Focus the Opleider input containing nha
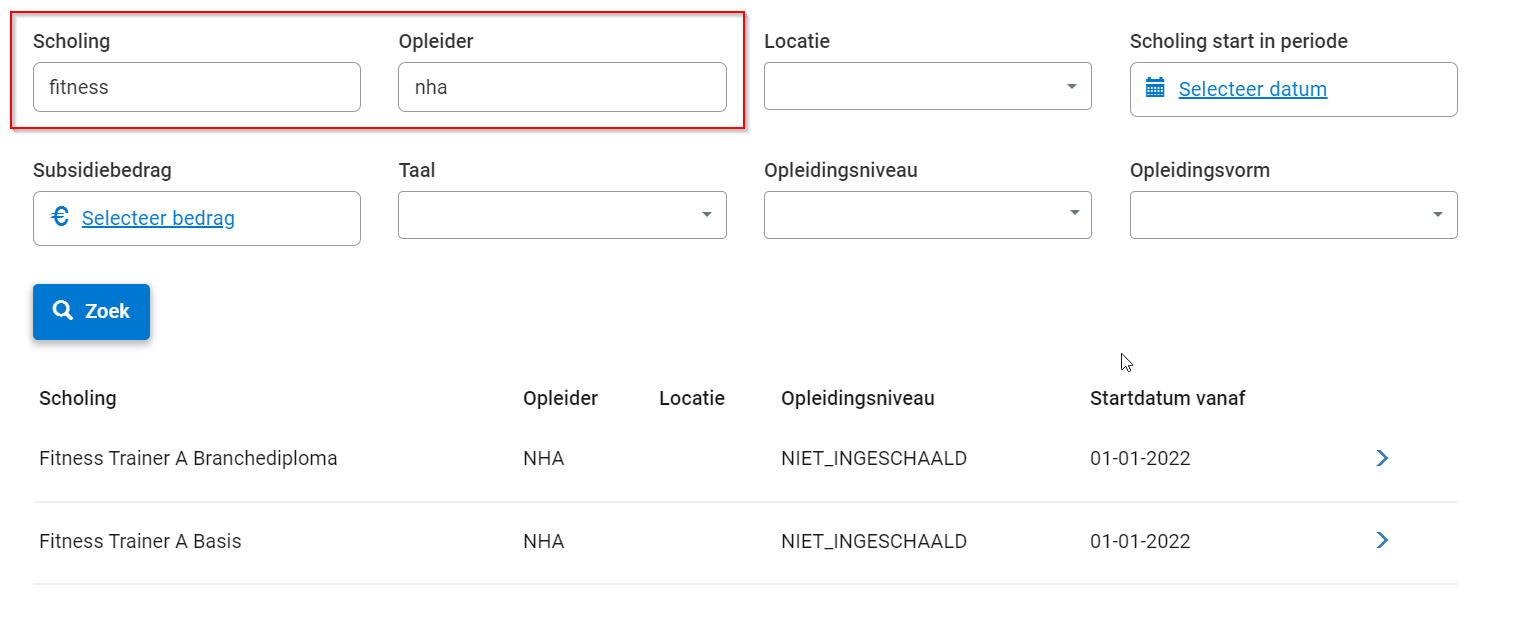This screenshot has height=620, width=1531. [x=562, y=87]
